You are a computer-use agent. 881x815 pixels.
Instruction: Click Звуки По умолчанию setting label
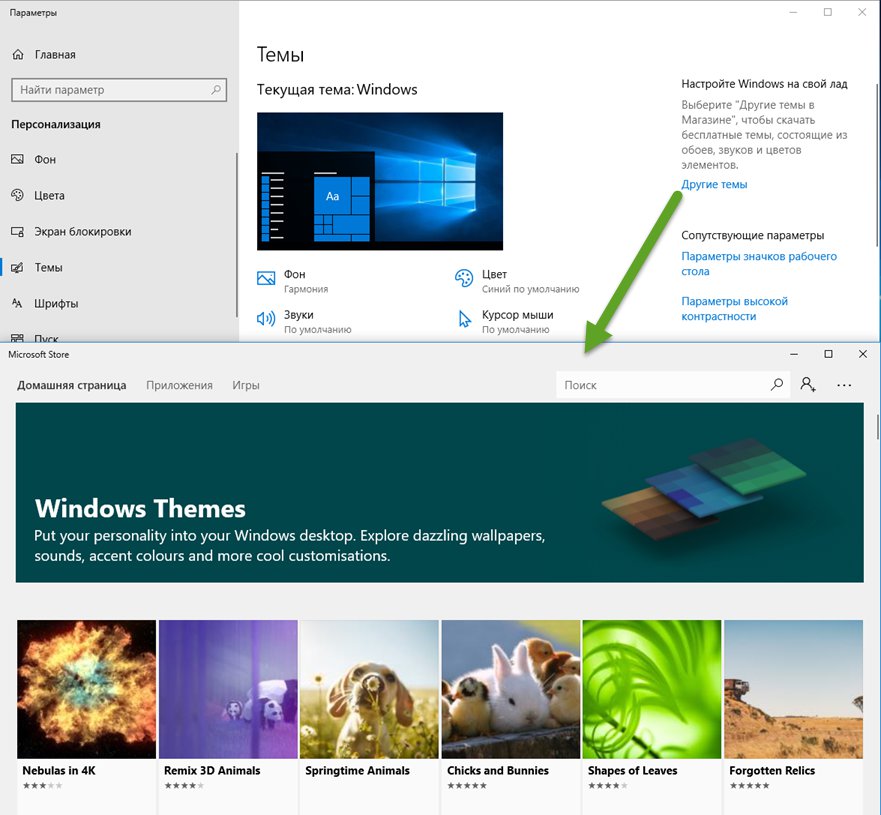pos(317,322)
